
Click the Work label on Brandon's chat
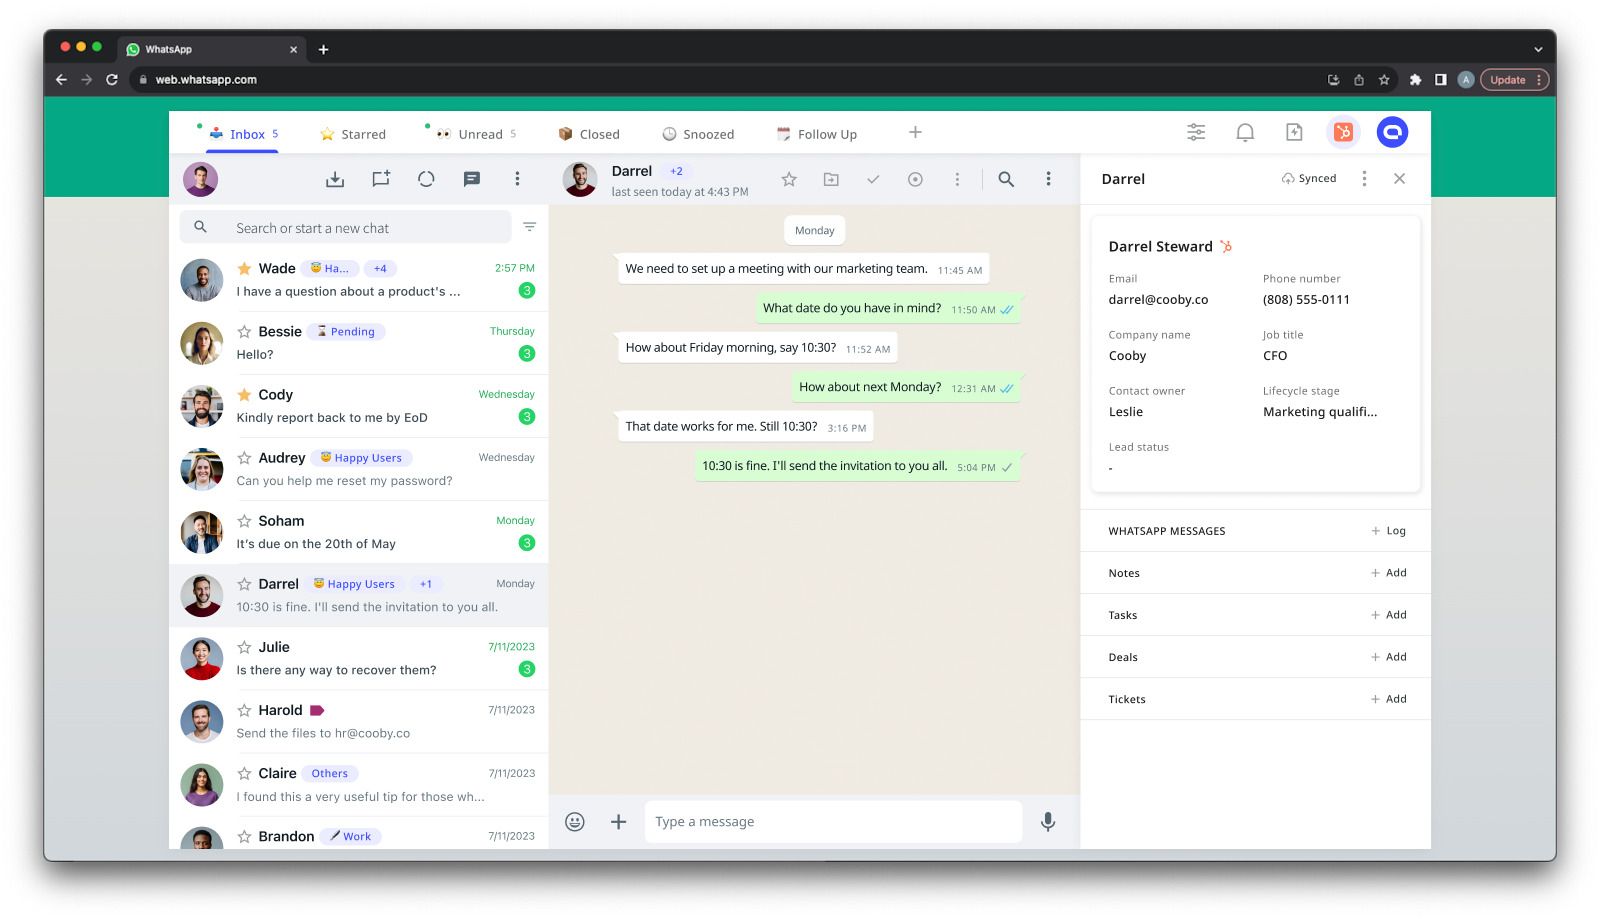pos(350,836)
